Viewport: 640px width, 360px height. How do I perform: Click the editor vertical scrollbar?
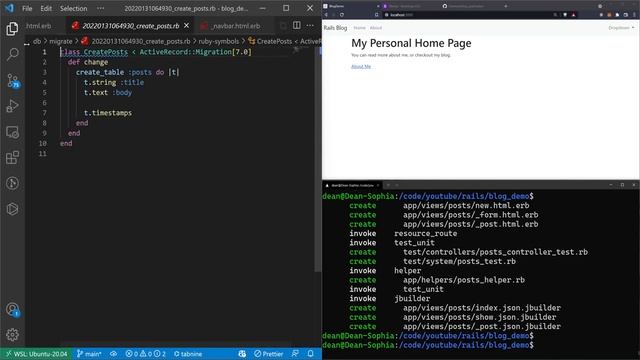tap(318, 159)
